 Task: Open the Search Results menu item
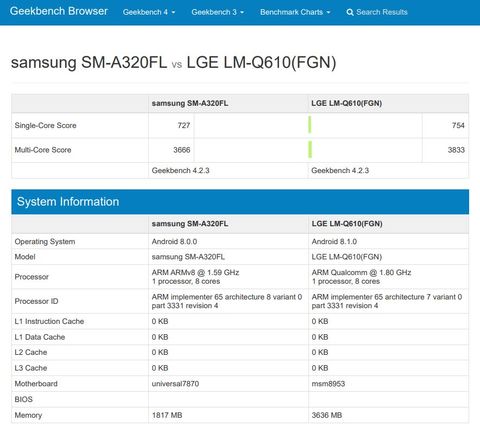(377, 12)
